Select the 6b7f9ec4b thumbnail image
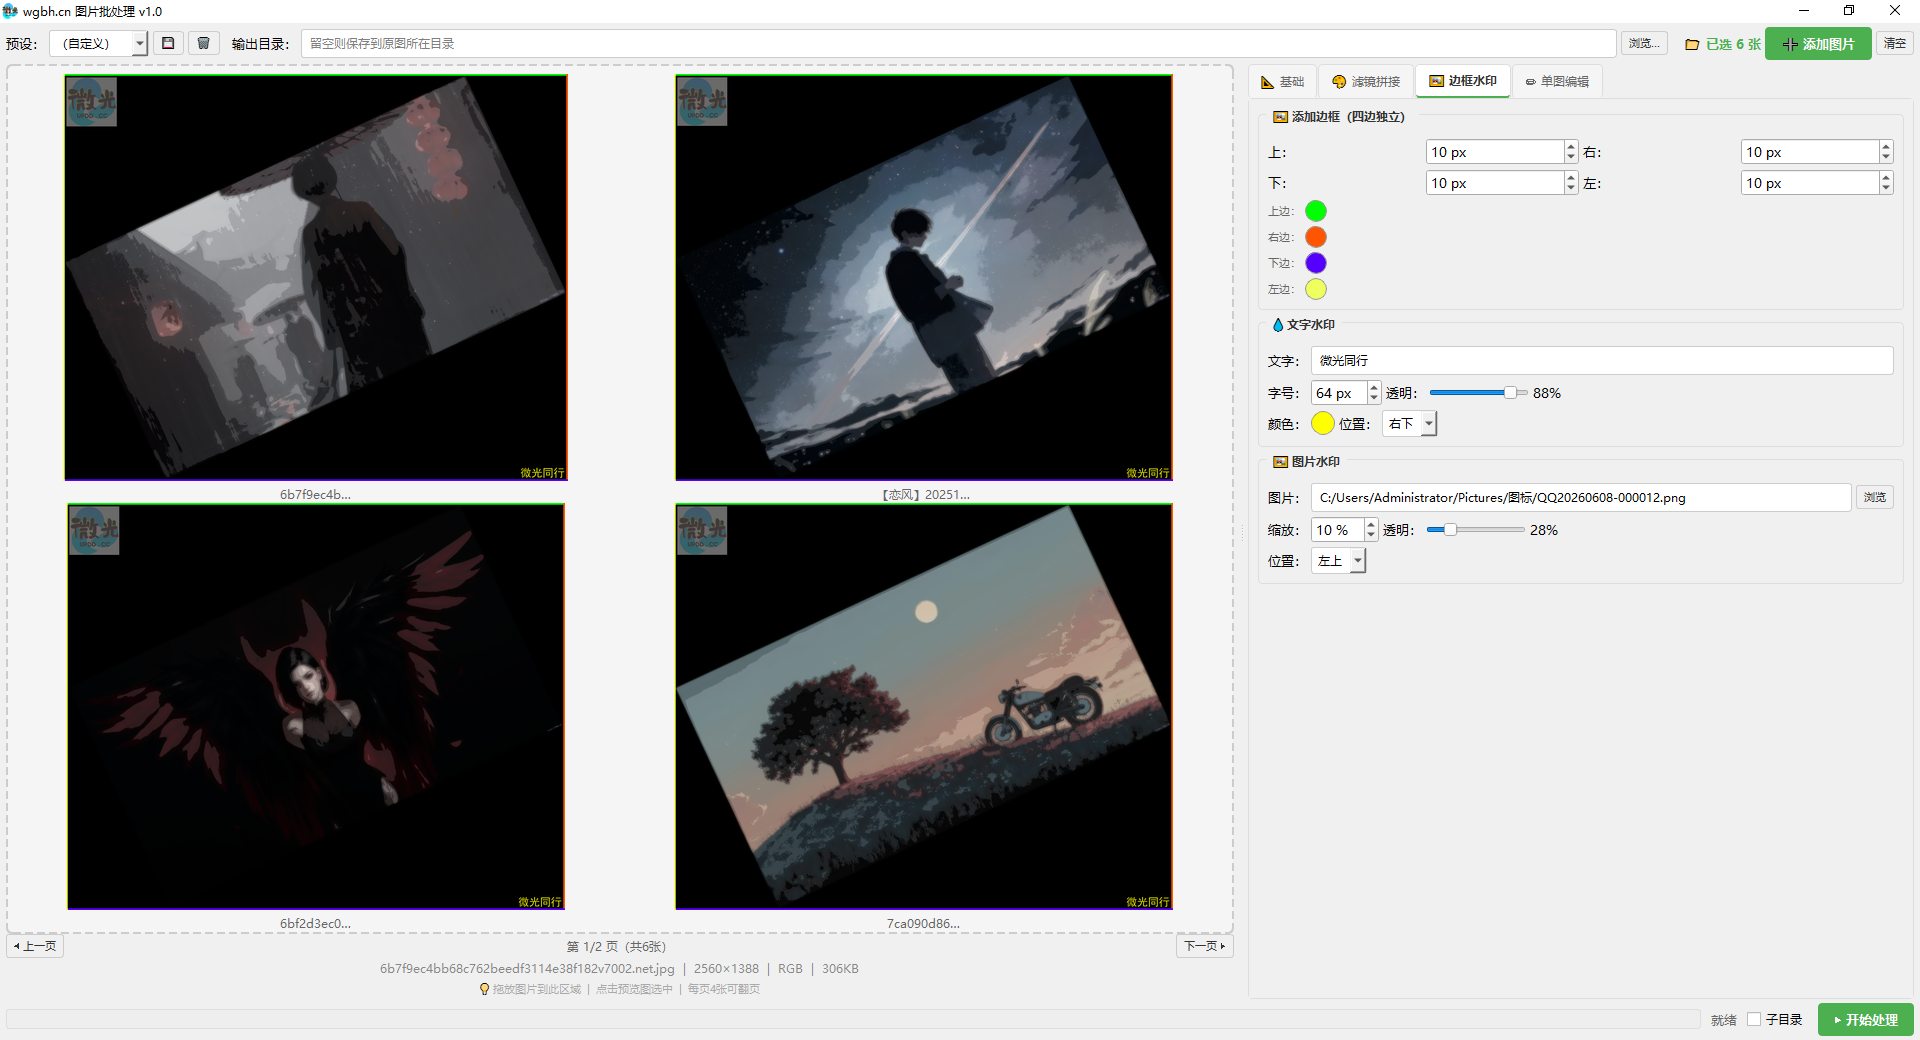This screenshot has width=1920, height=1040. click(316, 278)
